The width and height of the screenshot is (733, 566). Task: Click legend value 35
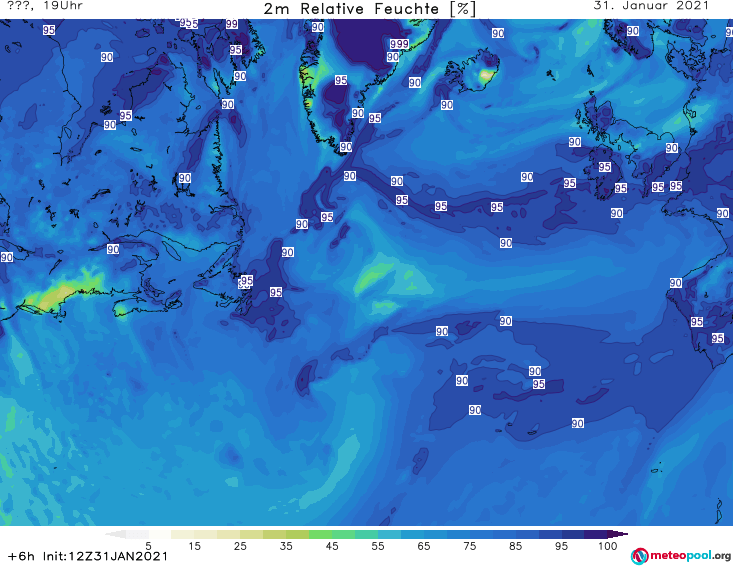286,546
